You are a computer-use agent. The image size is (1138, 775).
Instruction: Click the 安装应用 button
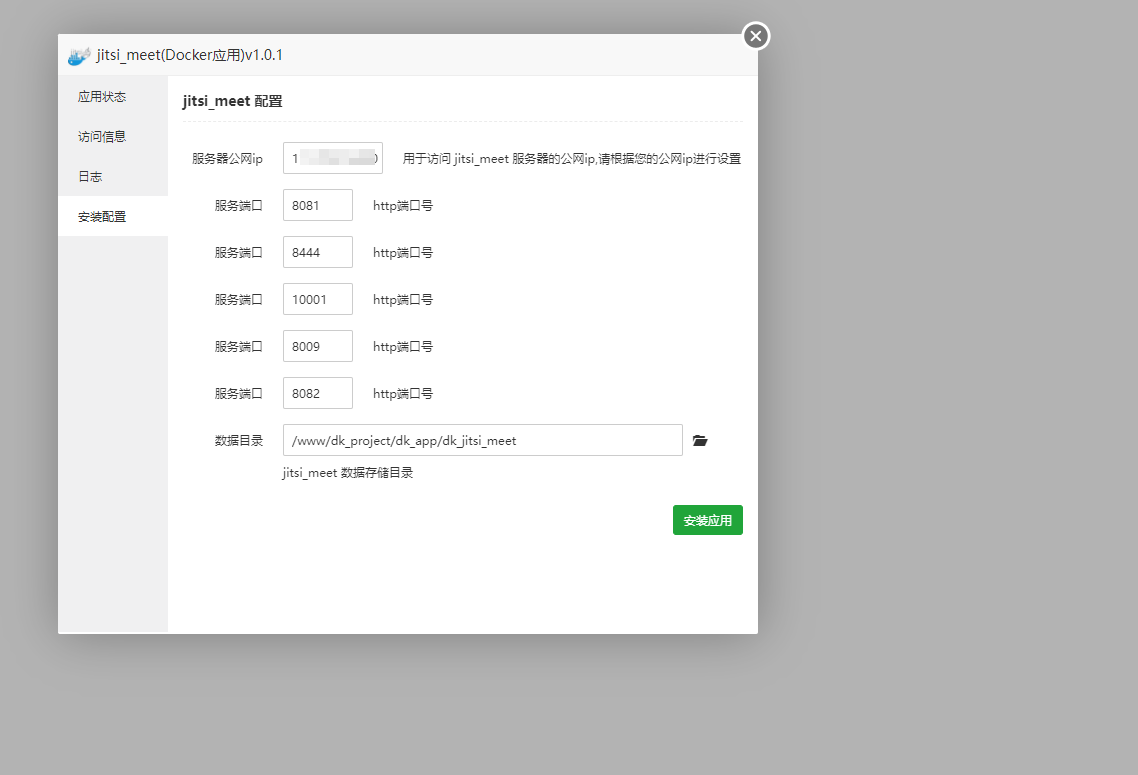708,520
